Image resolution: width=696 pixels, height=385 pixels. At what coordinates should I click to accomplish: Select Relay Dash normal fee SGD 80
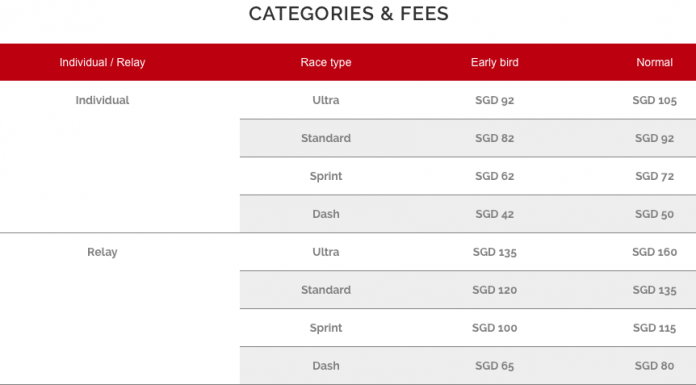[654, 366]
